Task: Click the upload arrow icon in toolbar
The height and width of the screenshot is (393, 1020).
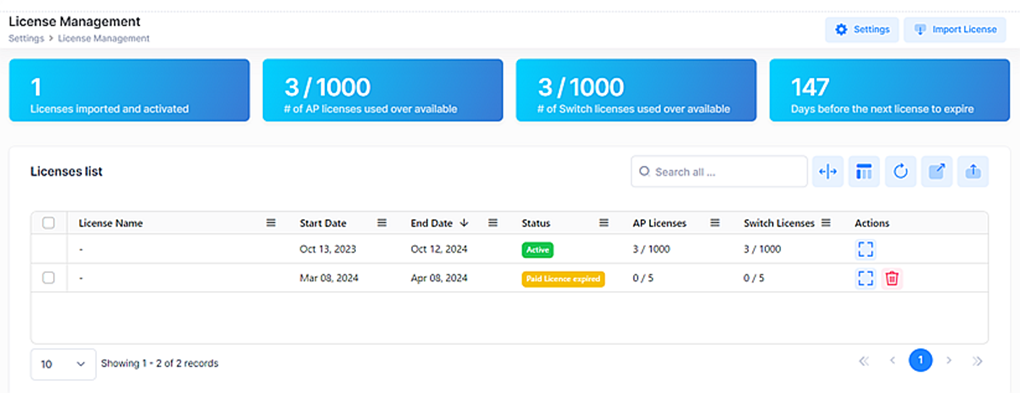Action: [973, 172]
